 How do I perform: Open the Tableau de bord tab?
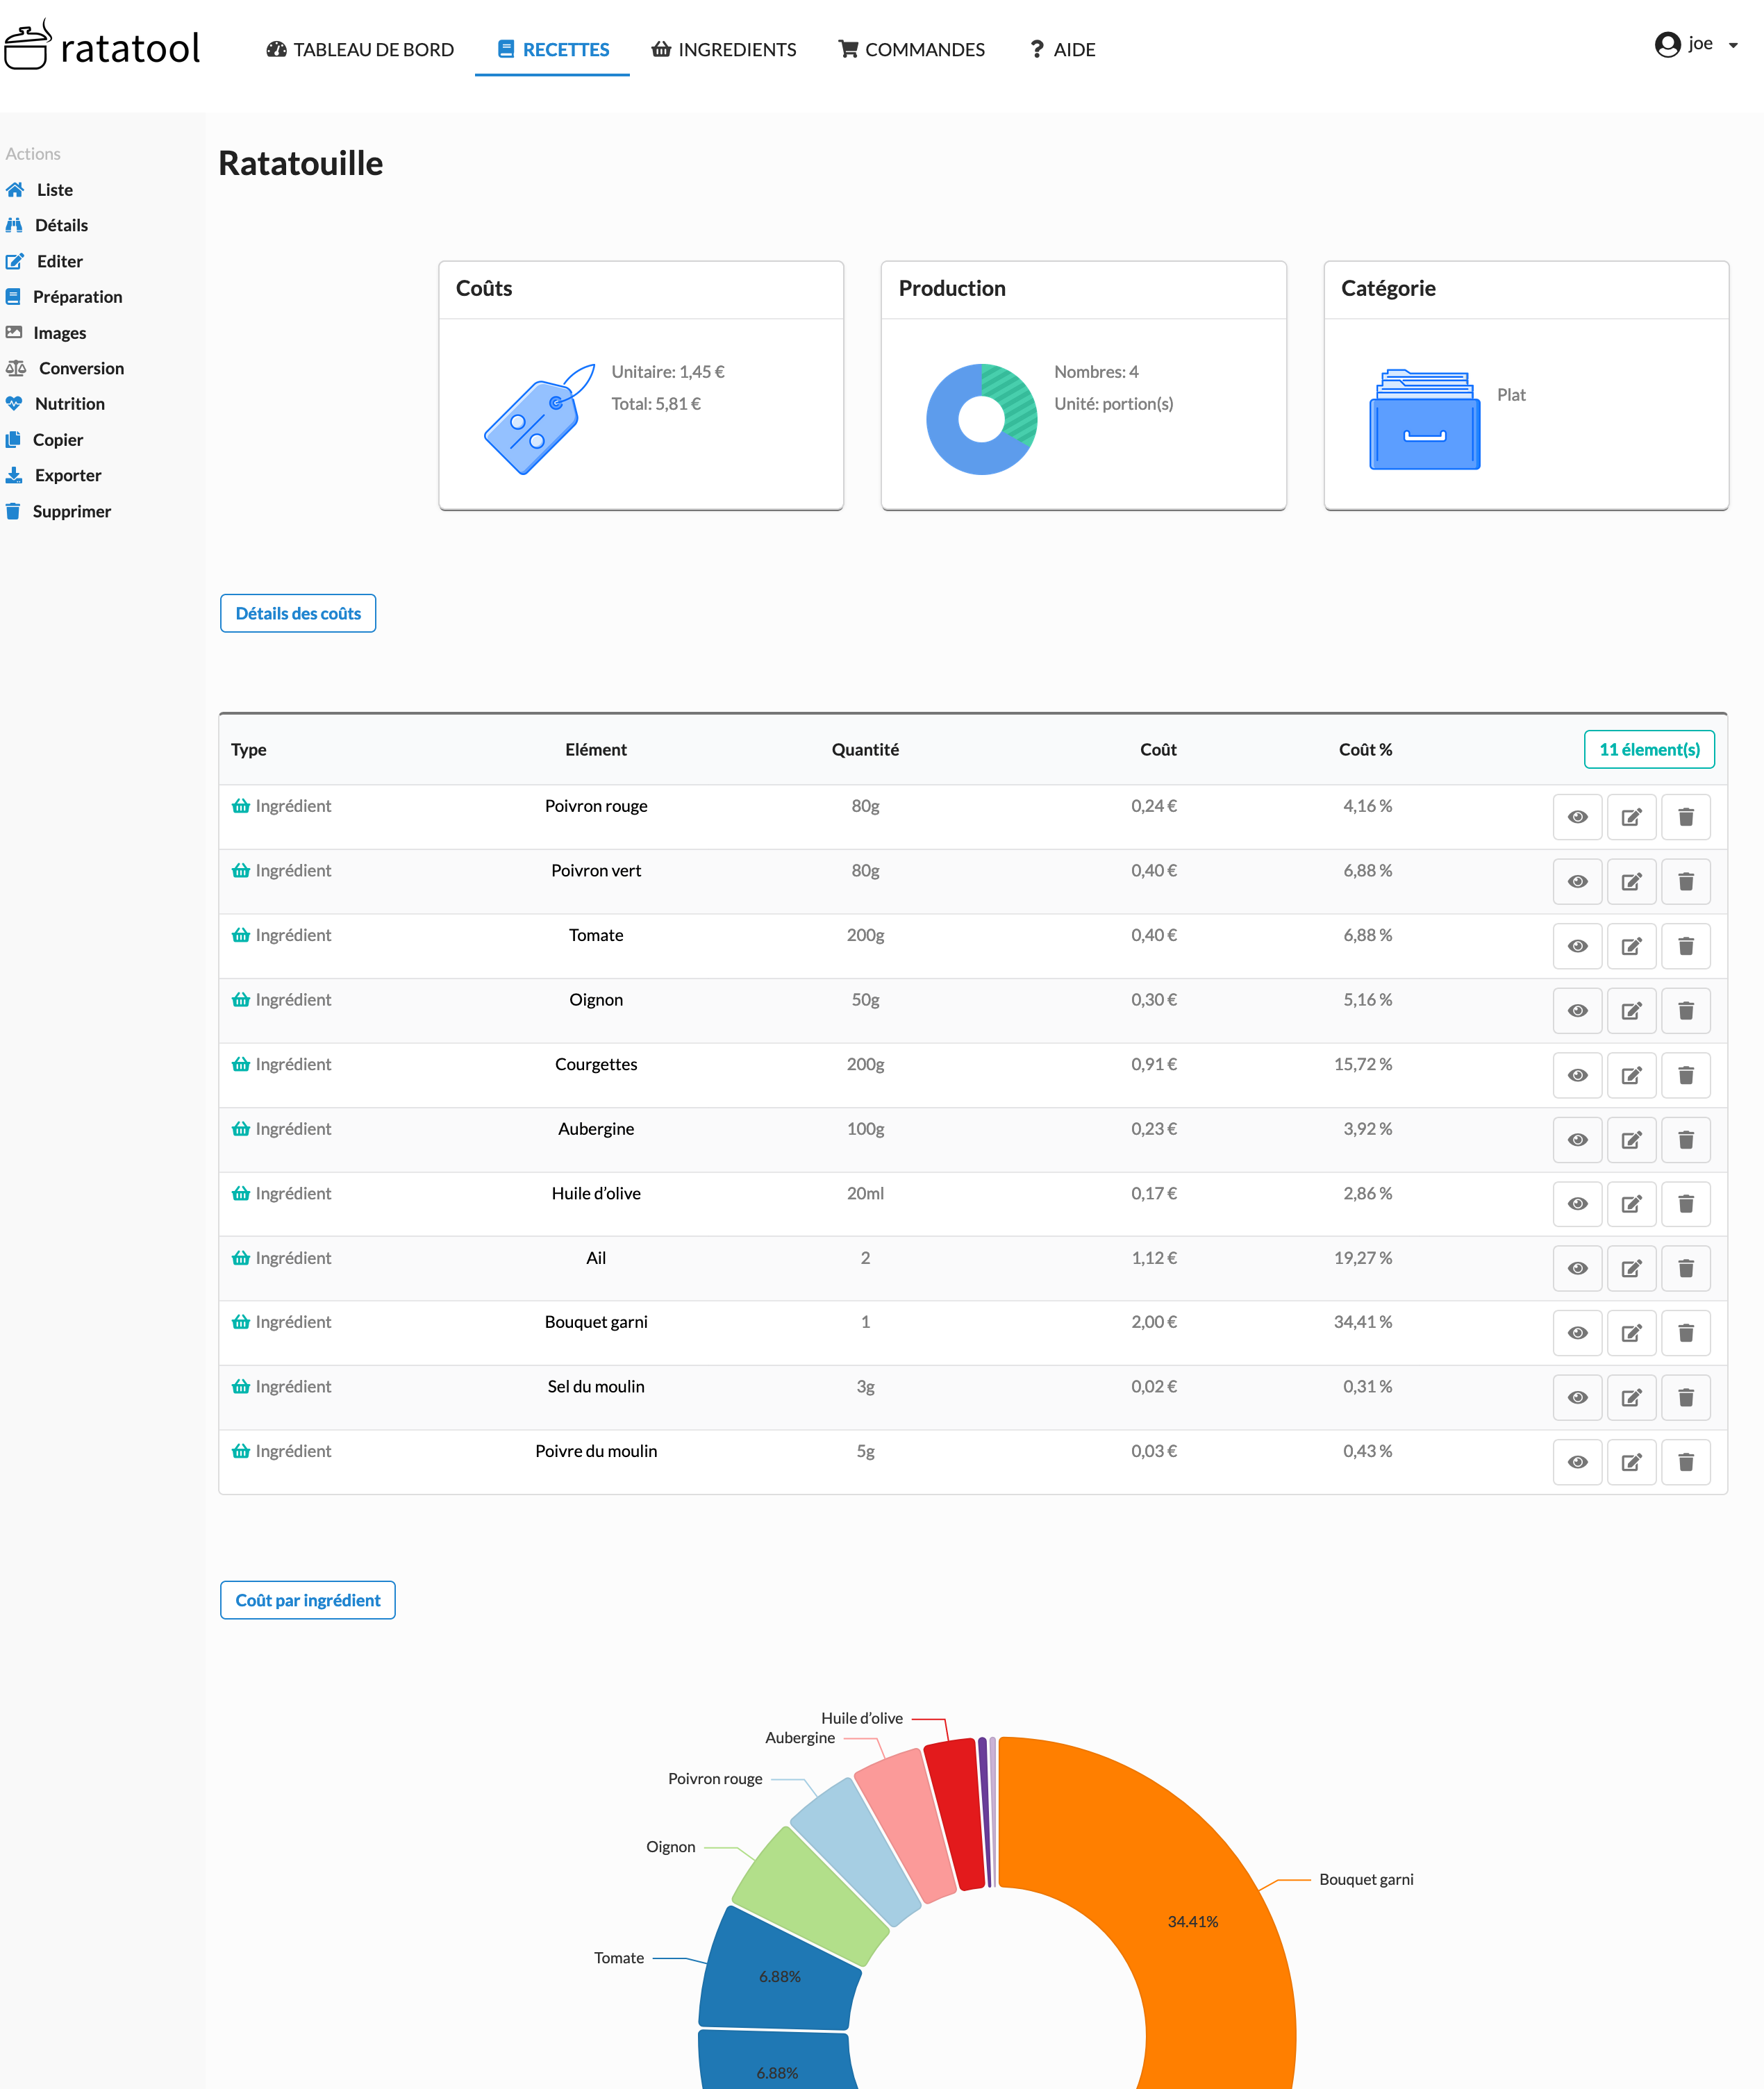pyautogui.click(x=360, y=49)
